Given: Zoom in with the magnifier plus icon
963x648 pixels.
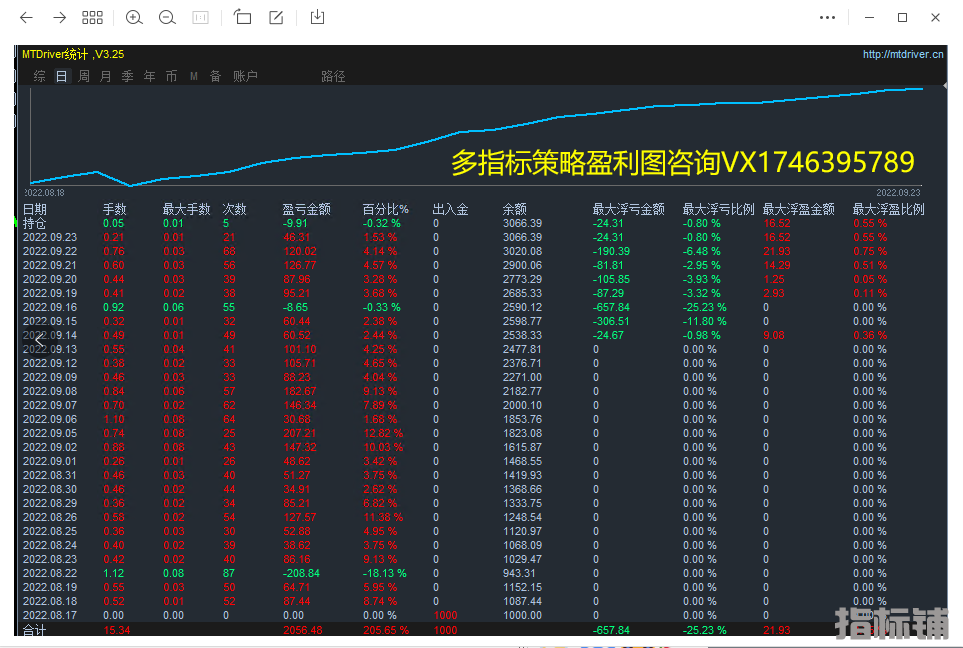Looking at the screenshot, I should coord(134,17).
